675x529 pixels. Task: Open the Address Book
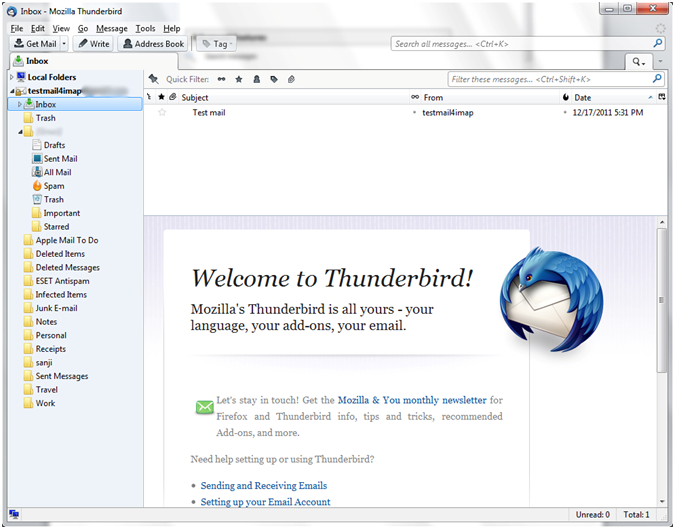point(153,44)
